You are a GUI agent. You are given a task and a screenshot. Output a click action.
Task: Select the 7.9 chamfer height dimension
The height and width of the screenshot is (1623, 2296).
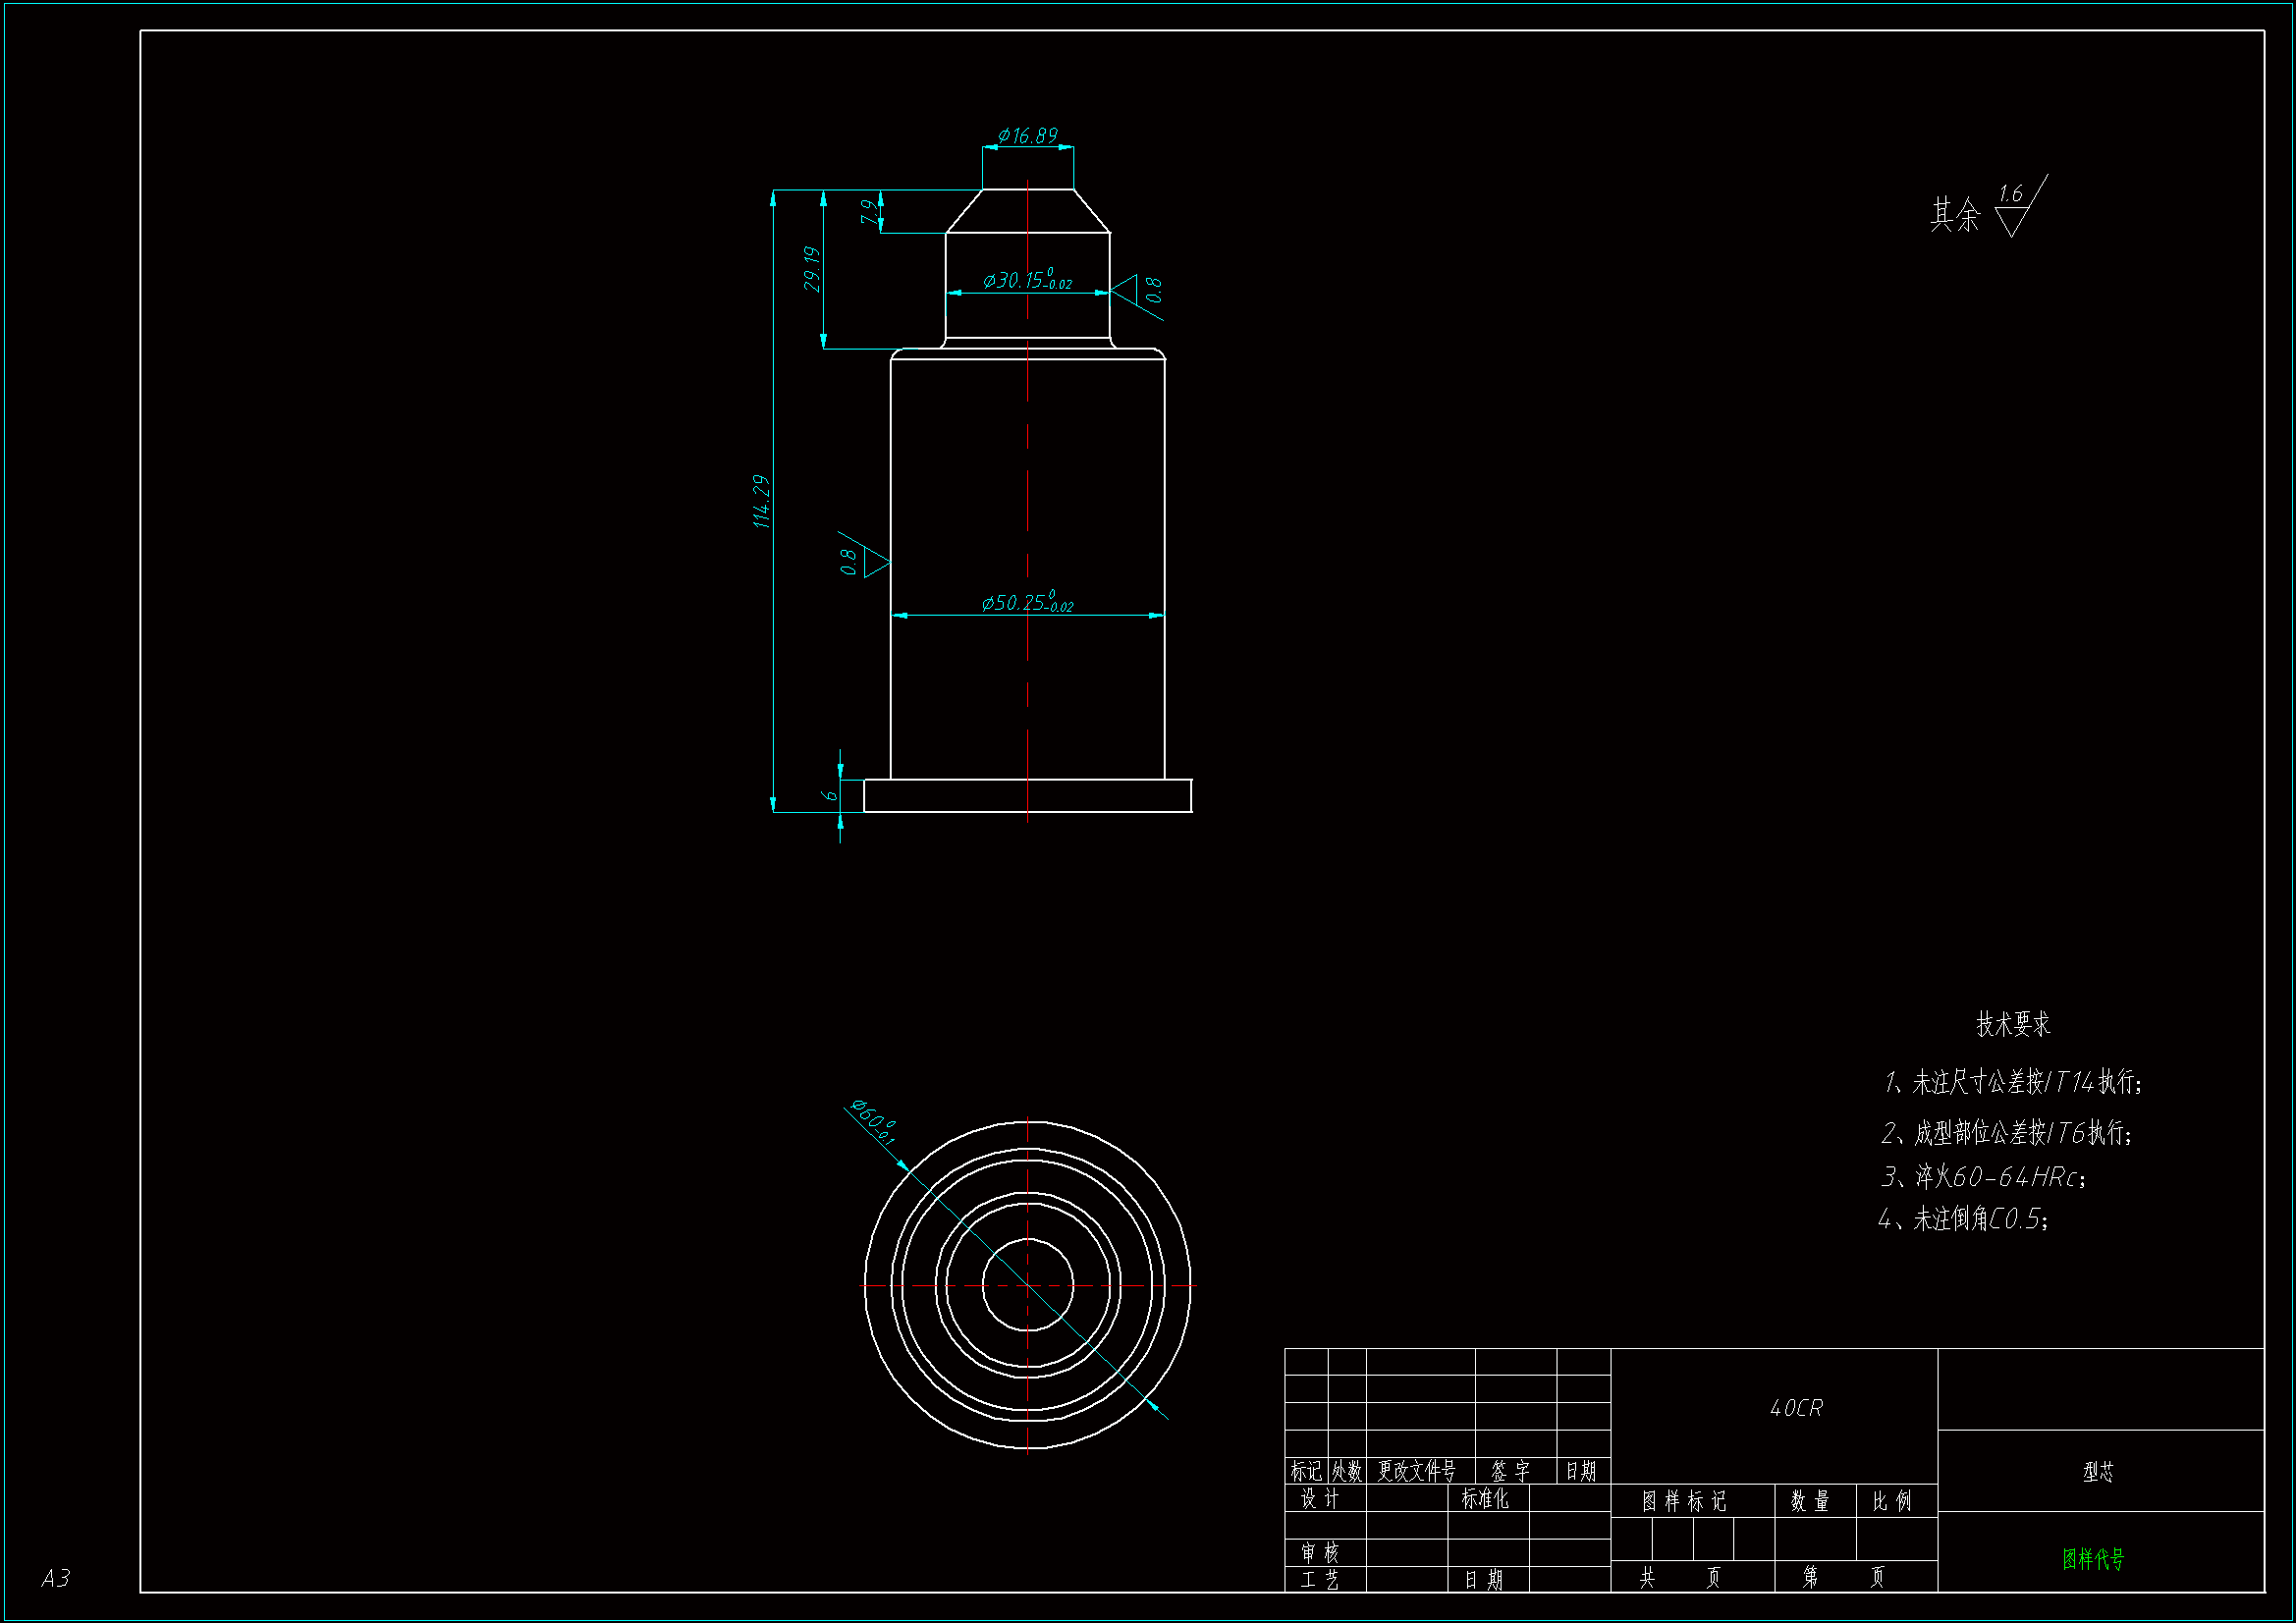click(869, 211)
